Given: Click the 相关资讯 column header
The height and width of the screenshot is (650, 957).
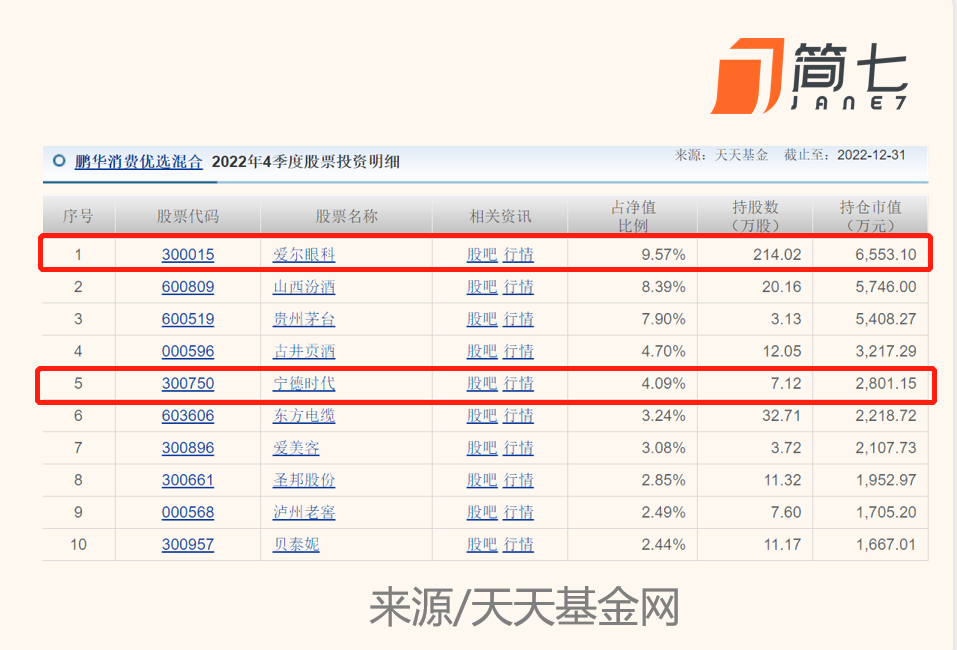Looking at the screenshot, I should [x=500, y=216].
